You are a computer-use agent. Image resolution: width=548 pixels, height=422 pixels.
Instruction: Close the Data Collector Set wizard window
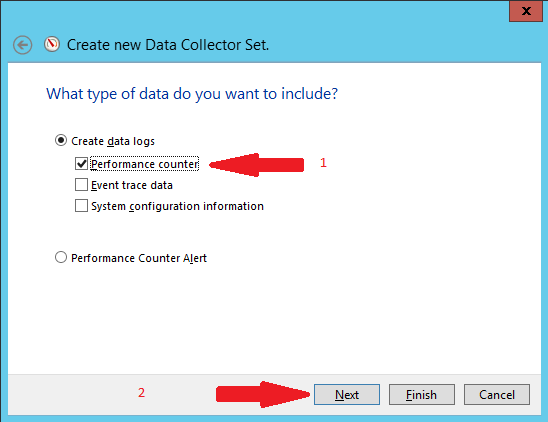tap(526, 11)
